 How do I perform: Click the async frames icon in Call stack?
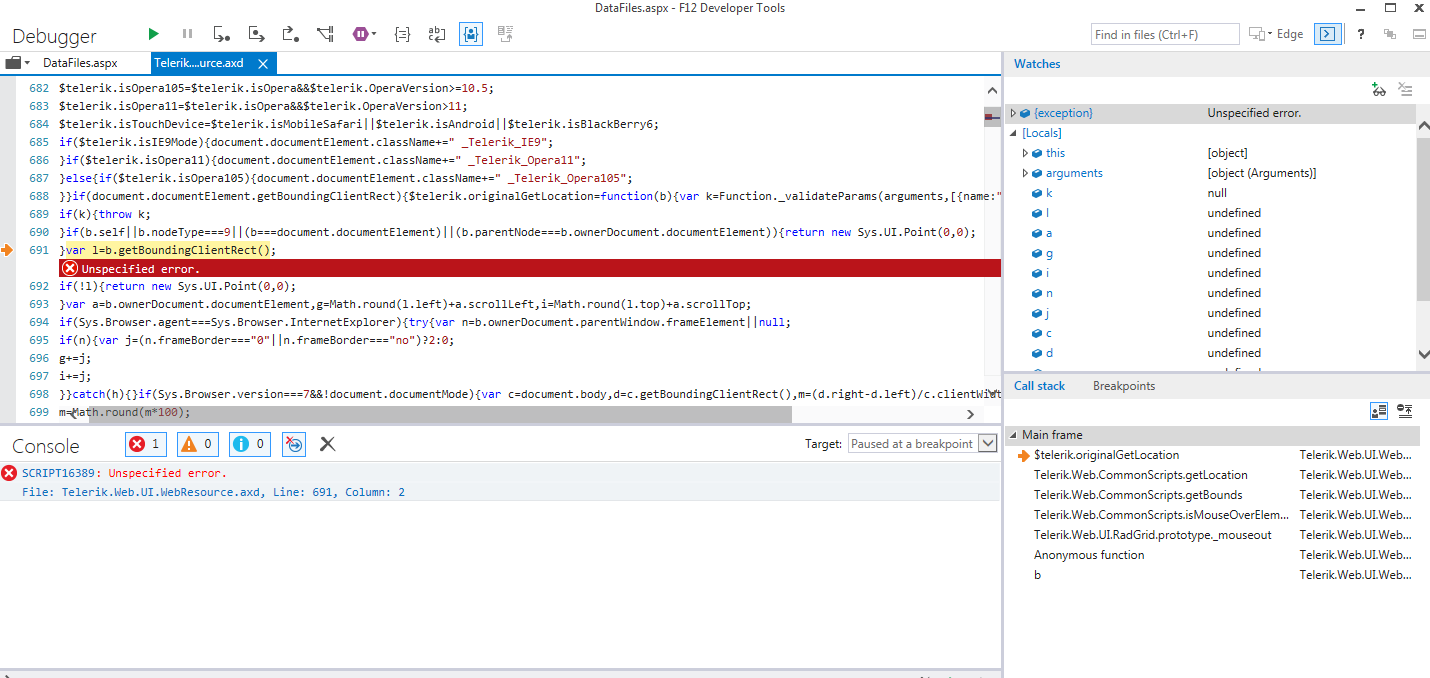click(x=1405, y=410)
